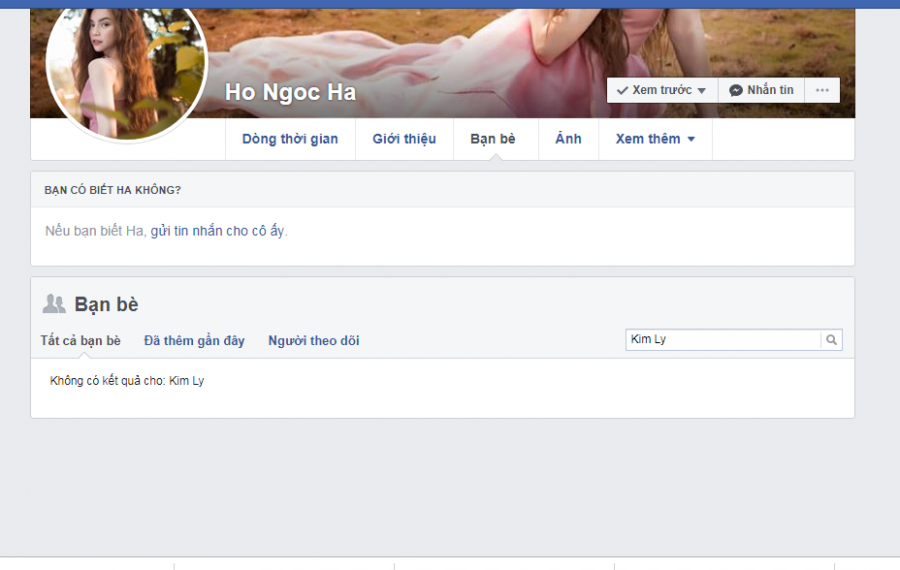Click the gửi tin nhắn cho cô ấy link
The width and height of the screenshot is (900, 570).
click(218, 231)
